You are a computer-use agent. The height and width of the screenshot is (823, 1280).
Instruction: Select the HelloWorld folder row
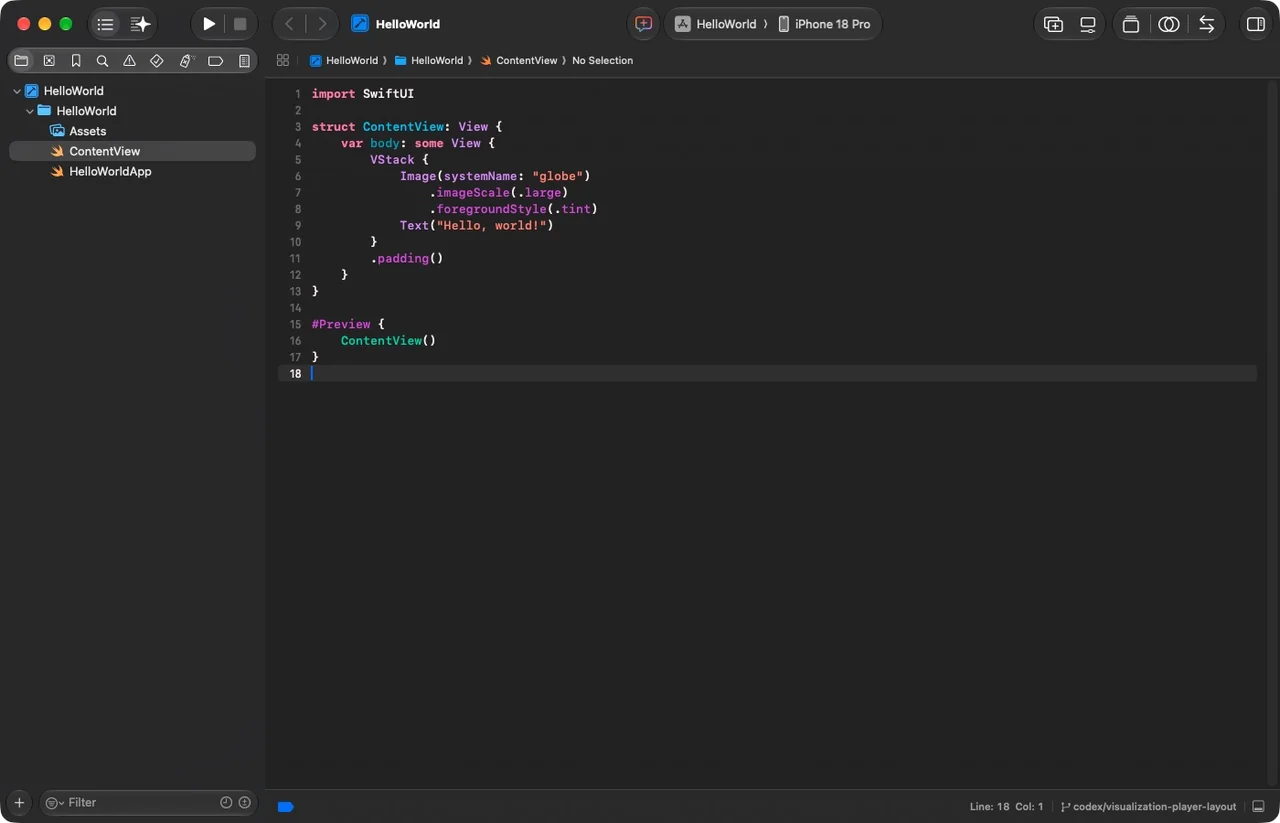click(132, 111)
